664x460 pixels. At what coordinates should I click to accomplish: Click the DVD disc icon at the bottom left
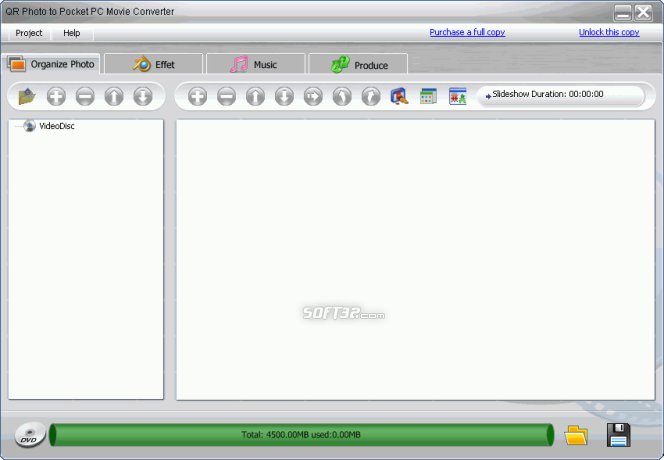pos(30,435)
